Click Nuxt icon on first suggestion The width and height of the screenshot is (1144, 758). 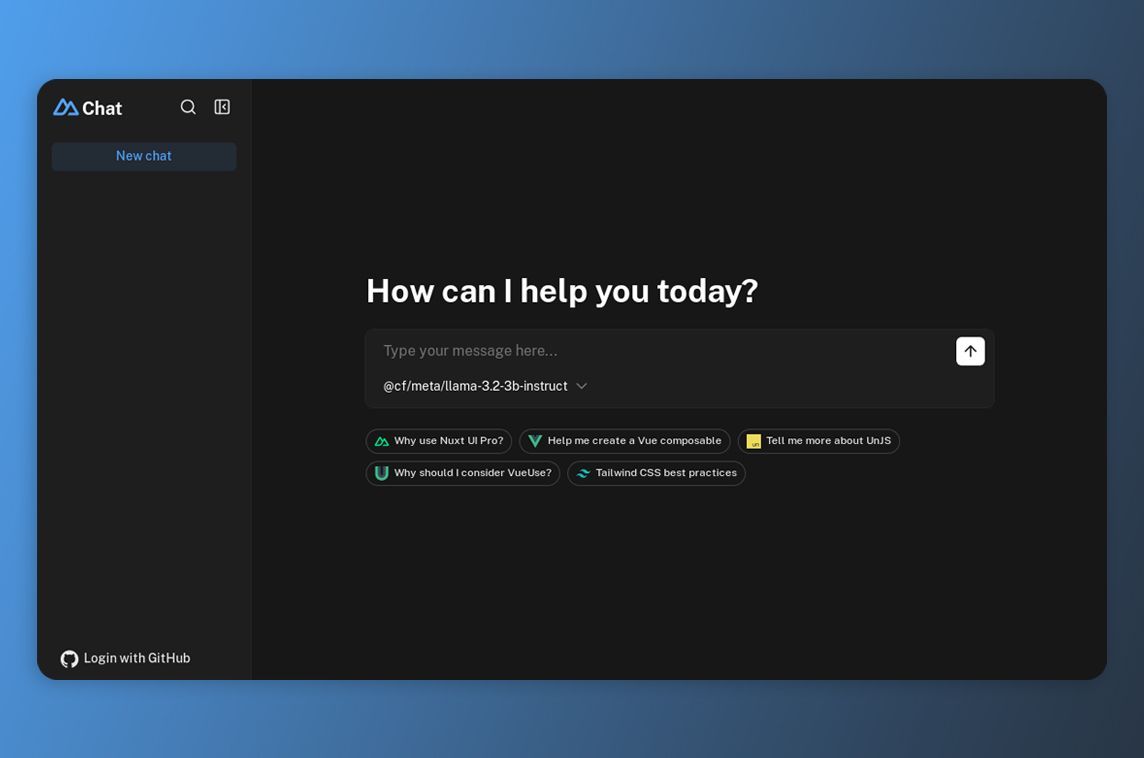382,441
